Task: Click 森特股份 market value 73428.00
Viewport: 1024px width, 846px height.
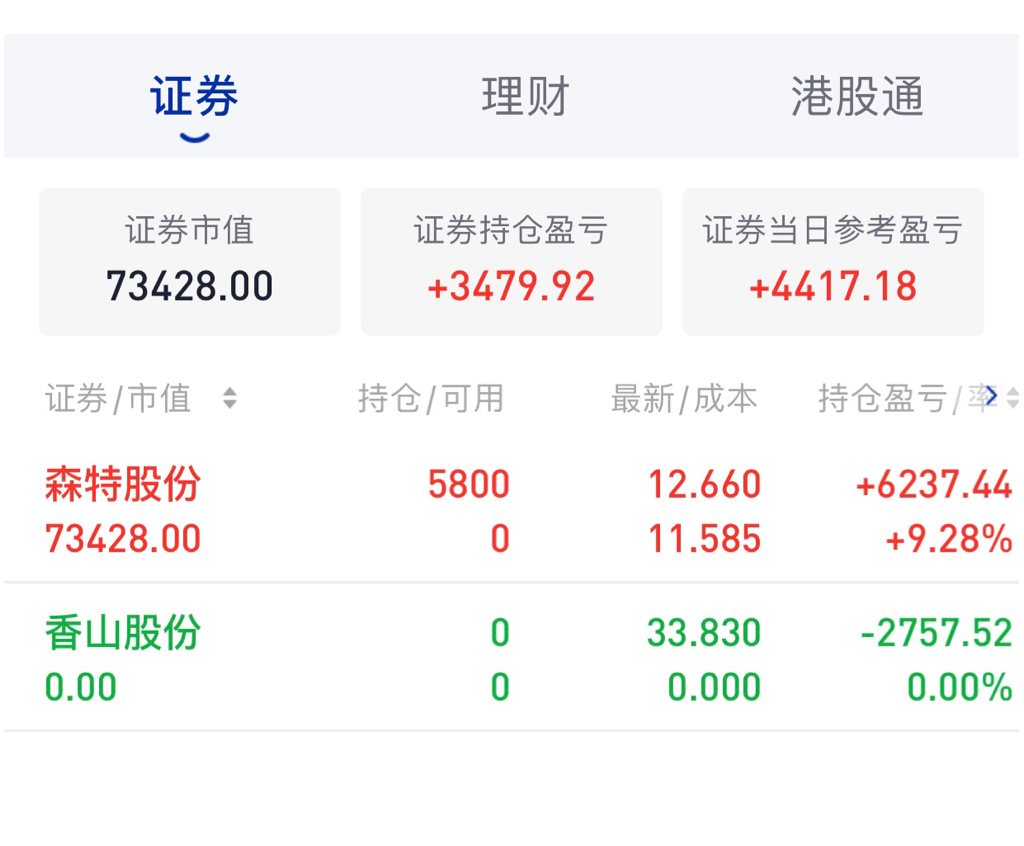Action: click(123, 539)
